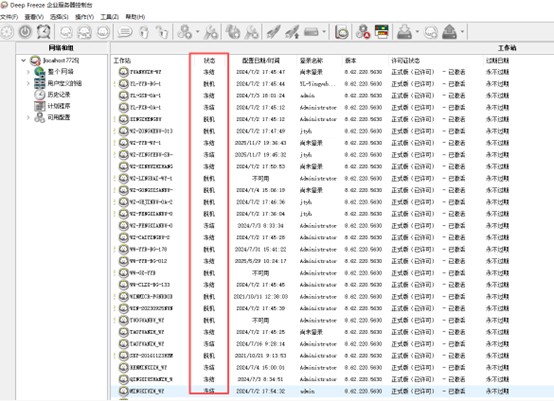Viewport: 554px width, 401px height.
Task: Click the gears with red badge icon
Action: pyautogui.click(x=363, y=32)
